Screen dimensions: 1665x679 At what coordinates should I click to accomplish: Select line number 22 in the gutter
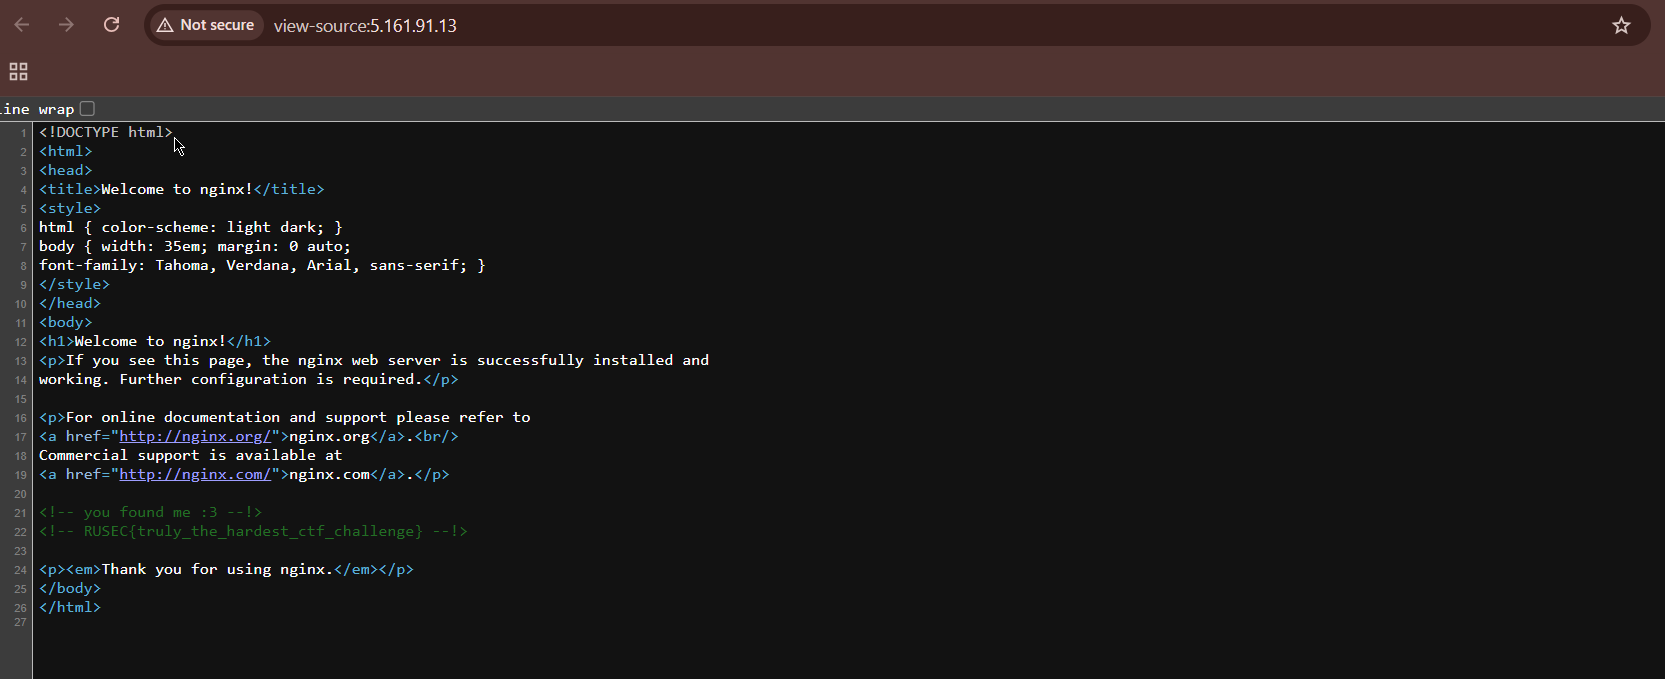[20, 532]
